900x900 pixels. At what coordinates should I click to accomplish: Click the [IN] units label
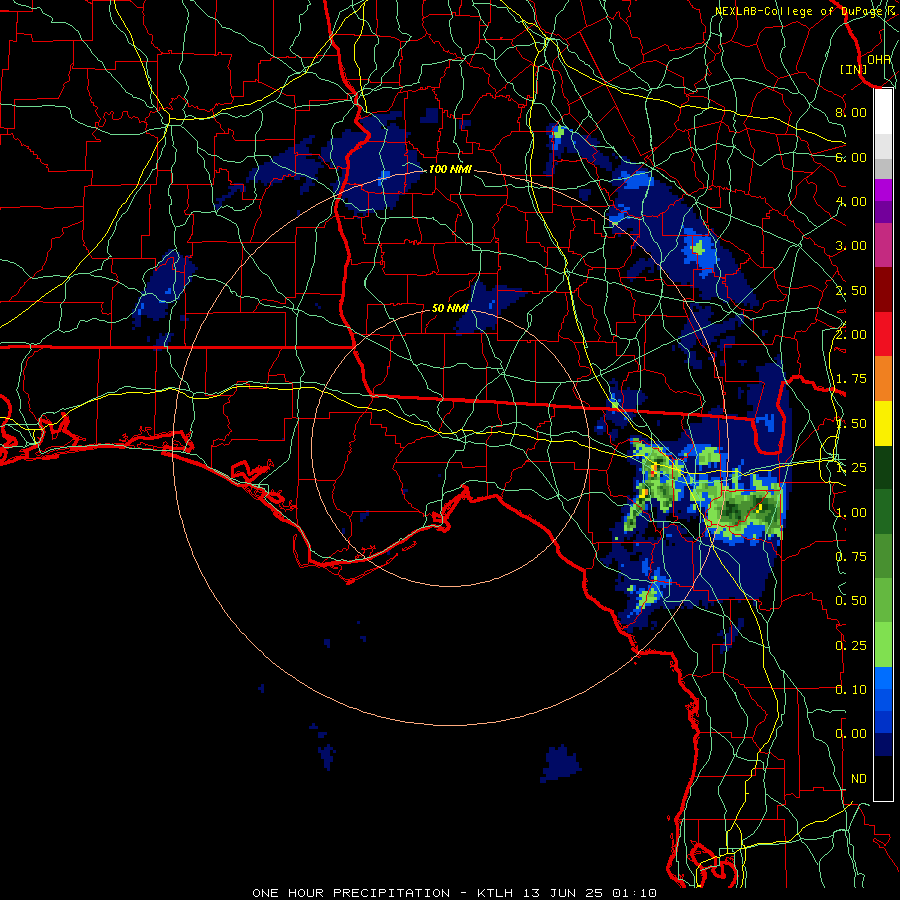click(854, 69)
